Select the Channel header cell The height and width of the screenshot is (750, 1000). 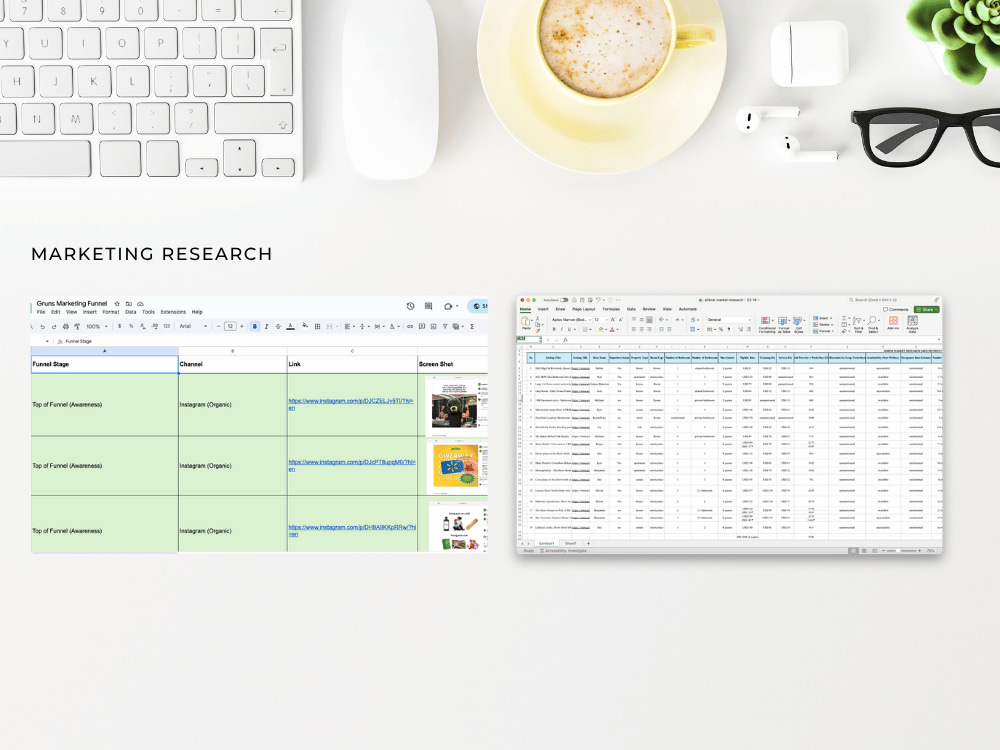pos(233,364)
